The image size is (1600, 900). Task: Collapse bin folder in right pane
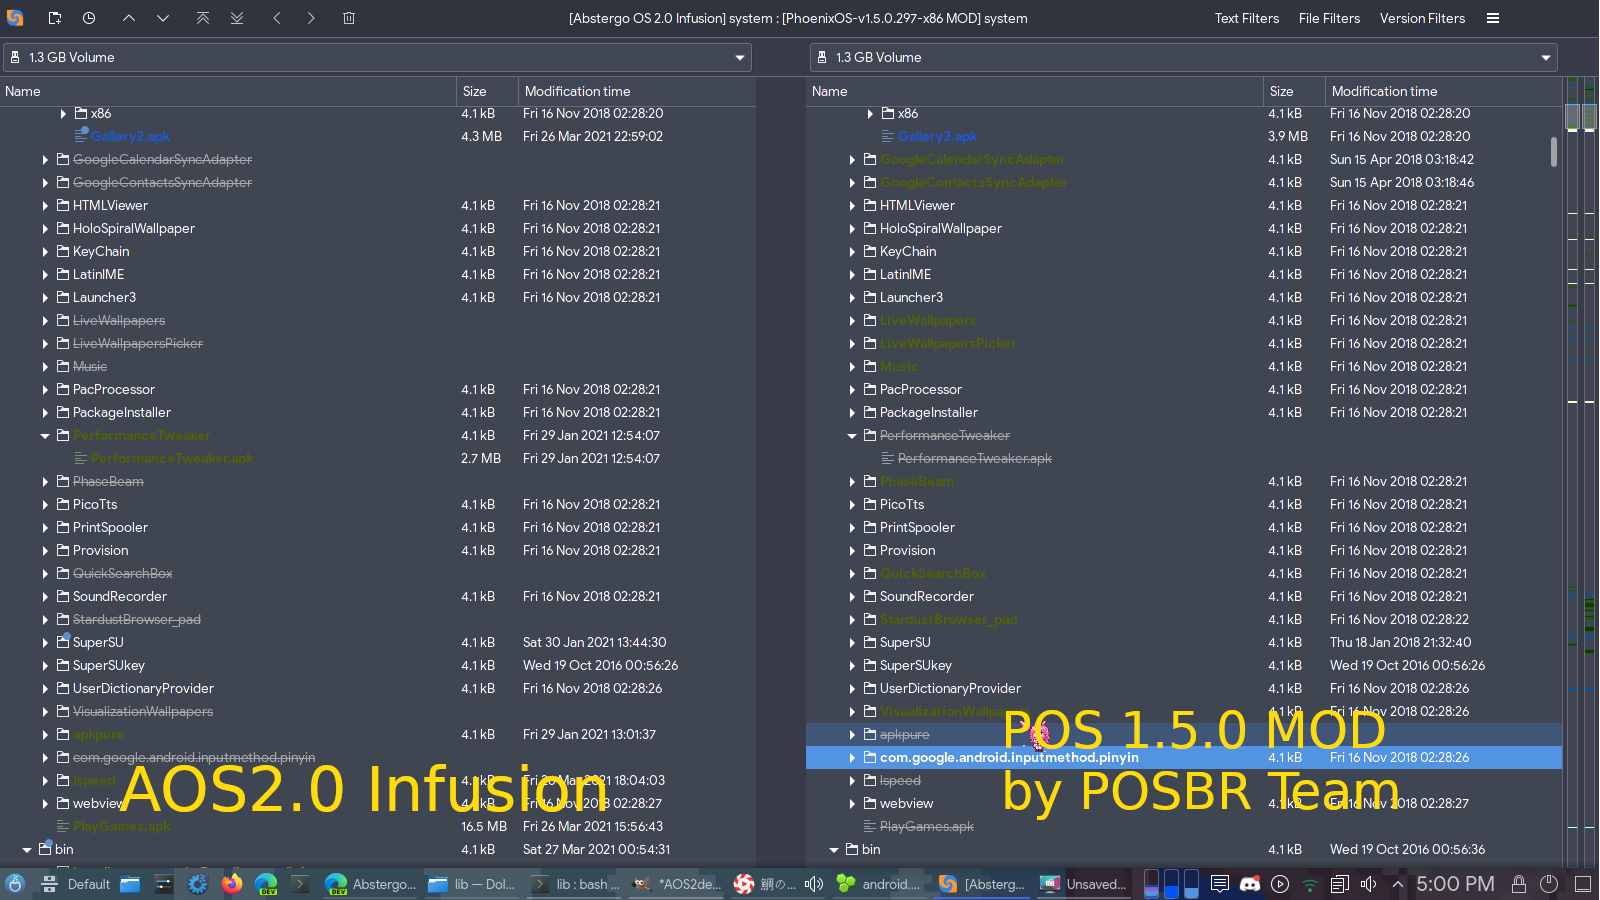(x=834, y=850)
